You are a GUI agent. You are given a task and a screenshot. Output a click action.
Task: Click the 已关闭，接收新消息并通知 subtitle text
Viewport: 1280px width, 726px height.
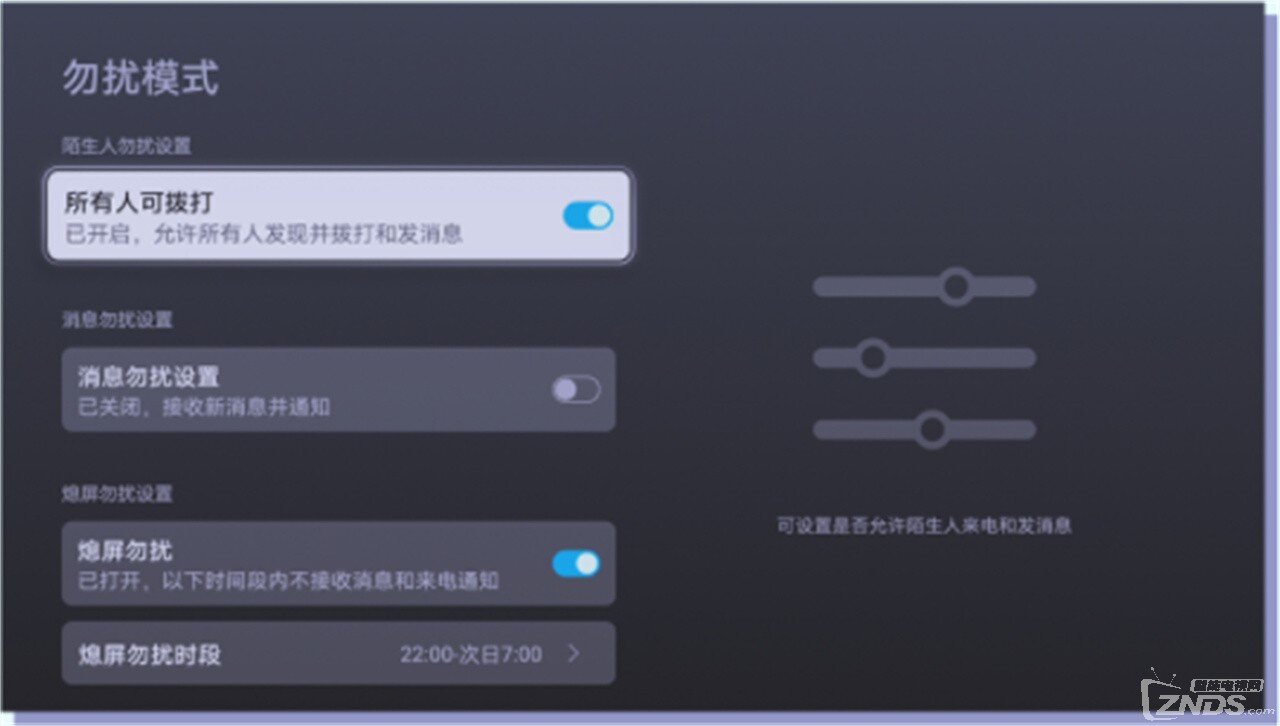(204, 407)
